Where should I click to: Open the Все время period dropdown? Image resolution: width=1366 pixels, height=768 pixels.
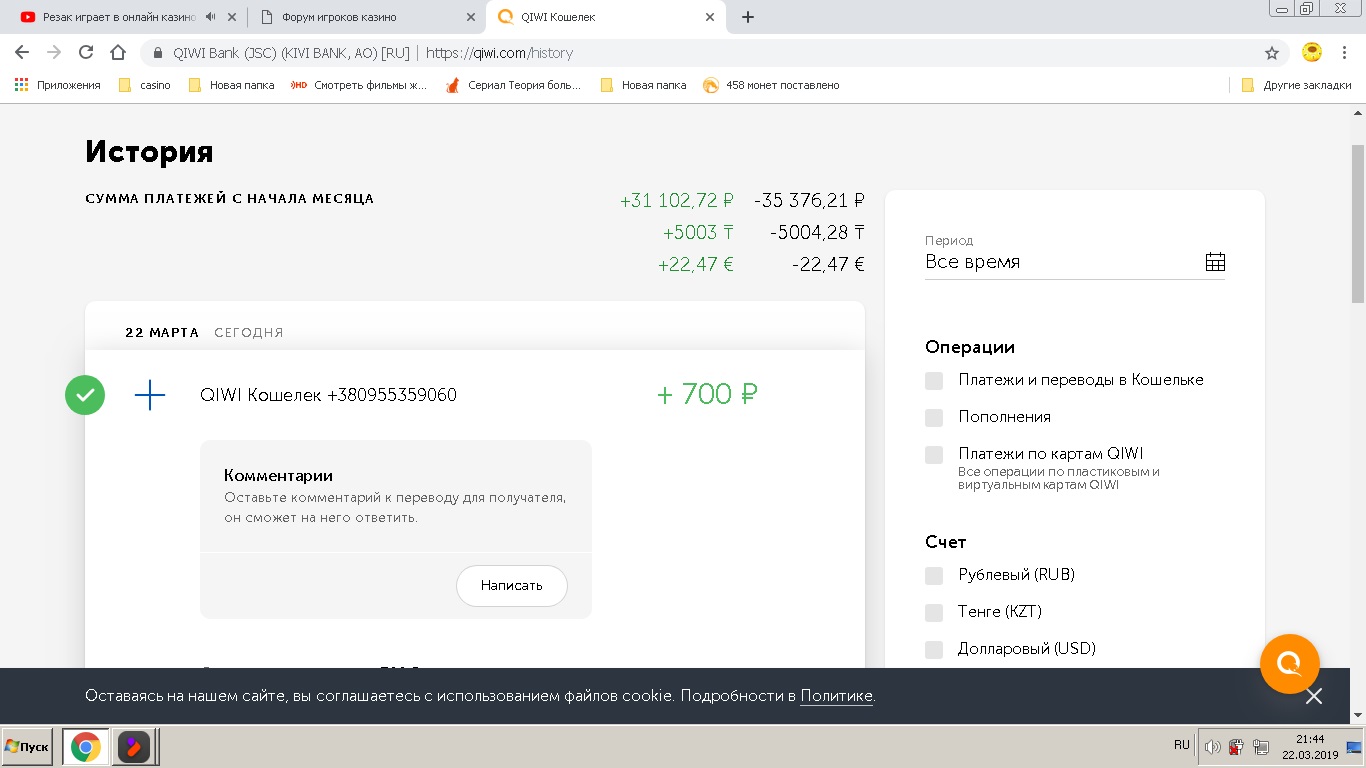(x=1075, y=262)
